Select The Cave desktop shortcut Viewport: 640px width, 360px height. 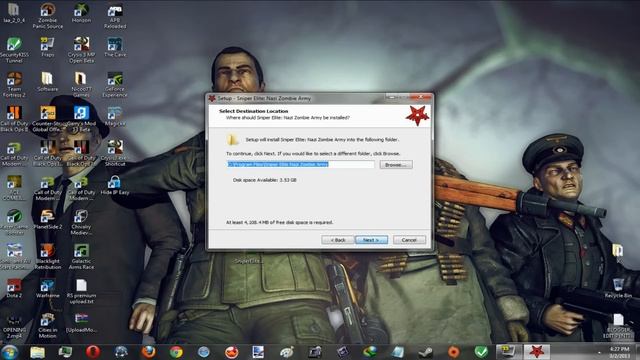(115, 47)
